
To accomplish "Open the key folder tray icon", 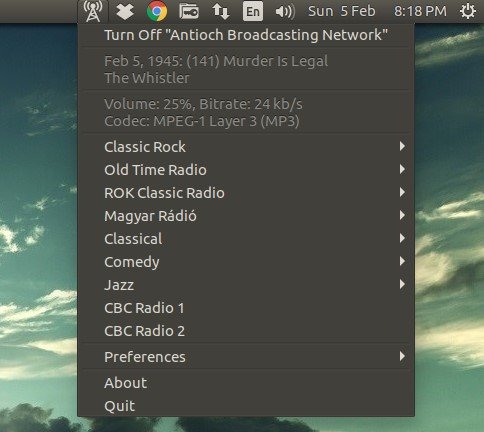I will pos(189,11).
